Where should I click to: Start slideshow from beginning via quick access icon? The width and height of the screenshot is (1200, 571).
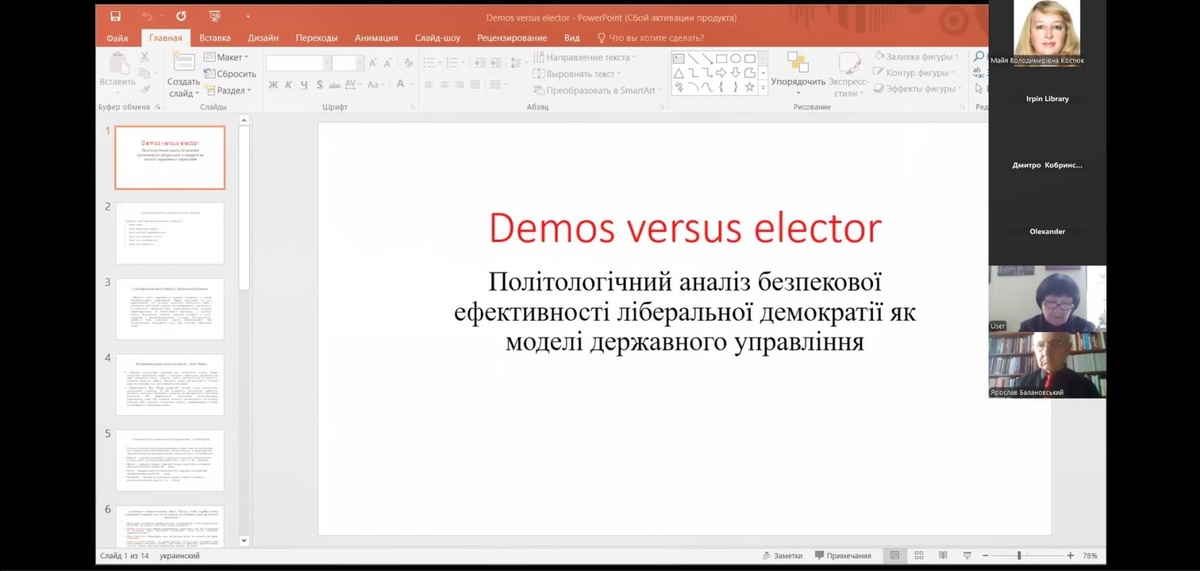215,17
